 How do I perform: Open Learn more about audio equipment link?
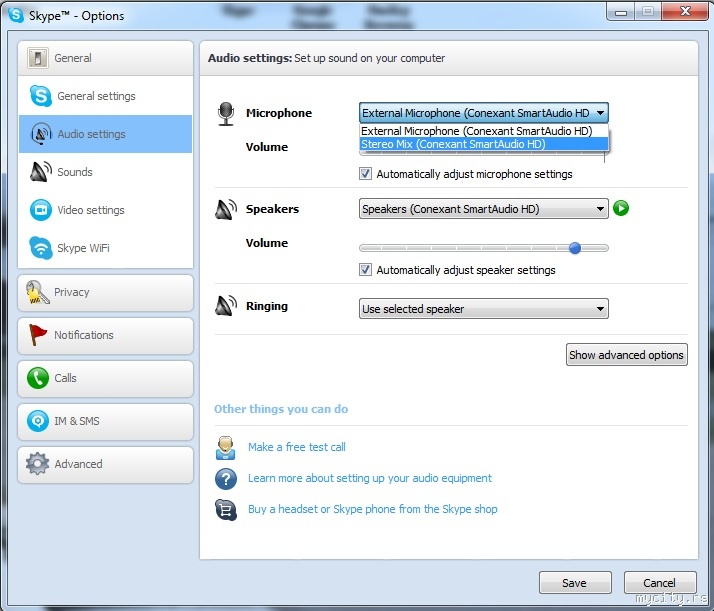pyautogui.click(x=370, y=478)
